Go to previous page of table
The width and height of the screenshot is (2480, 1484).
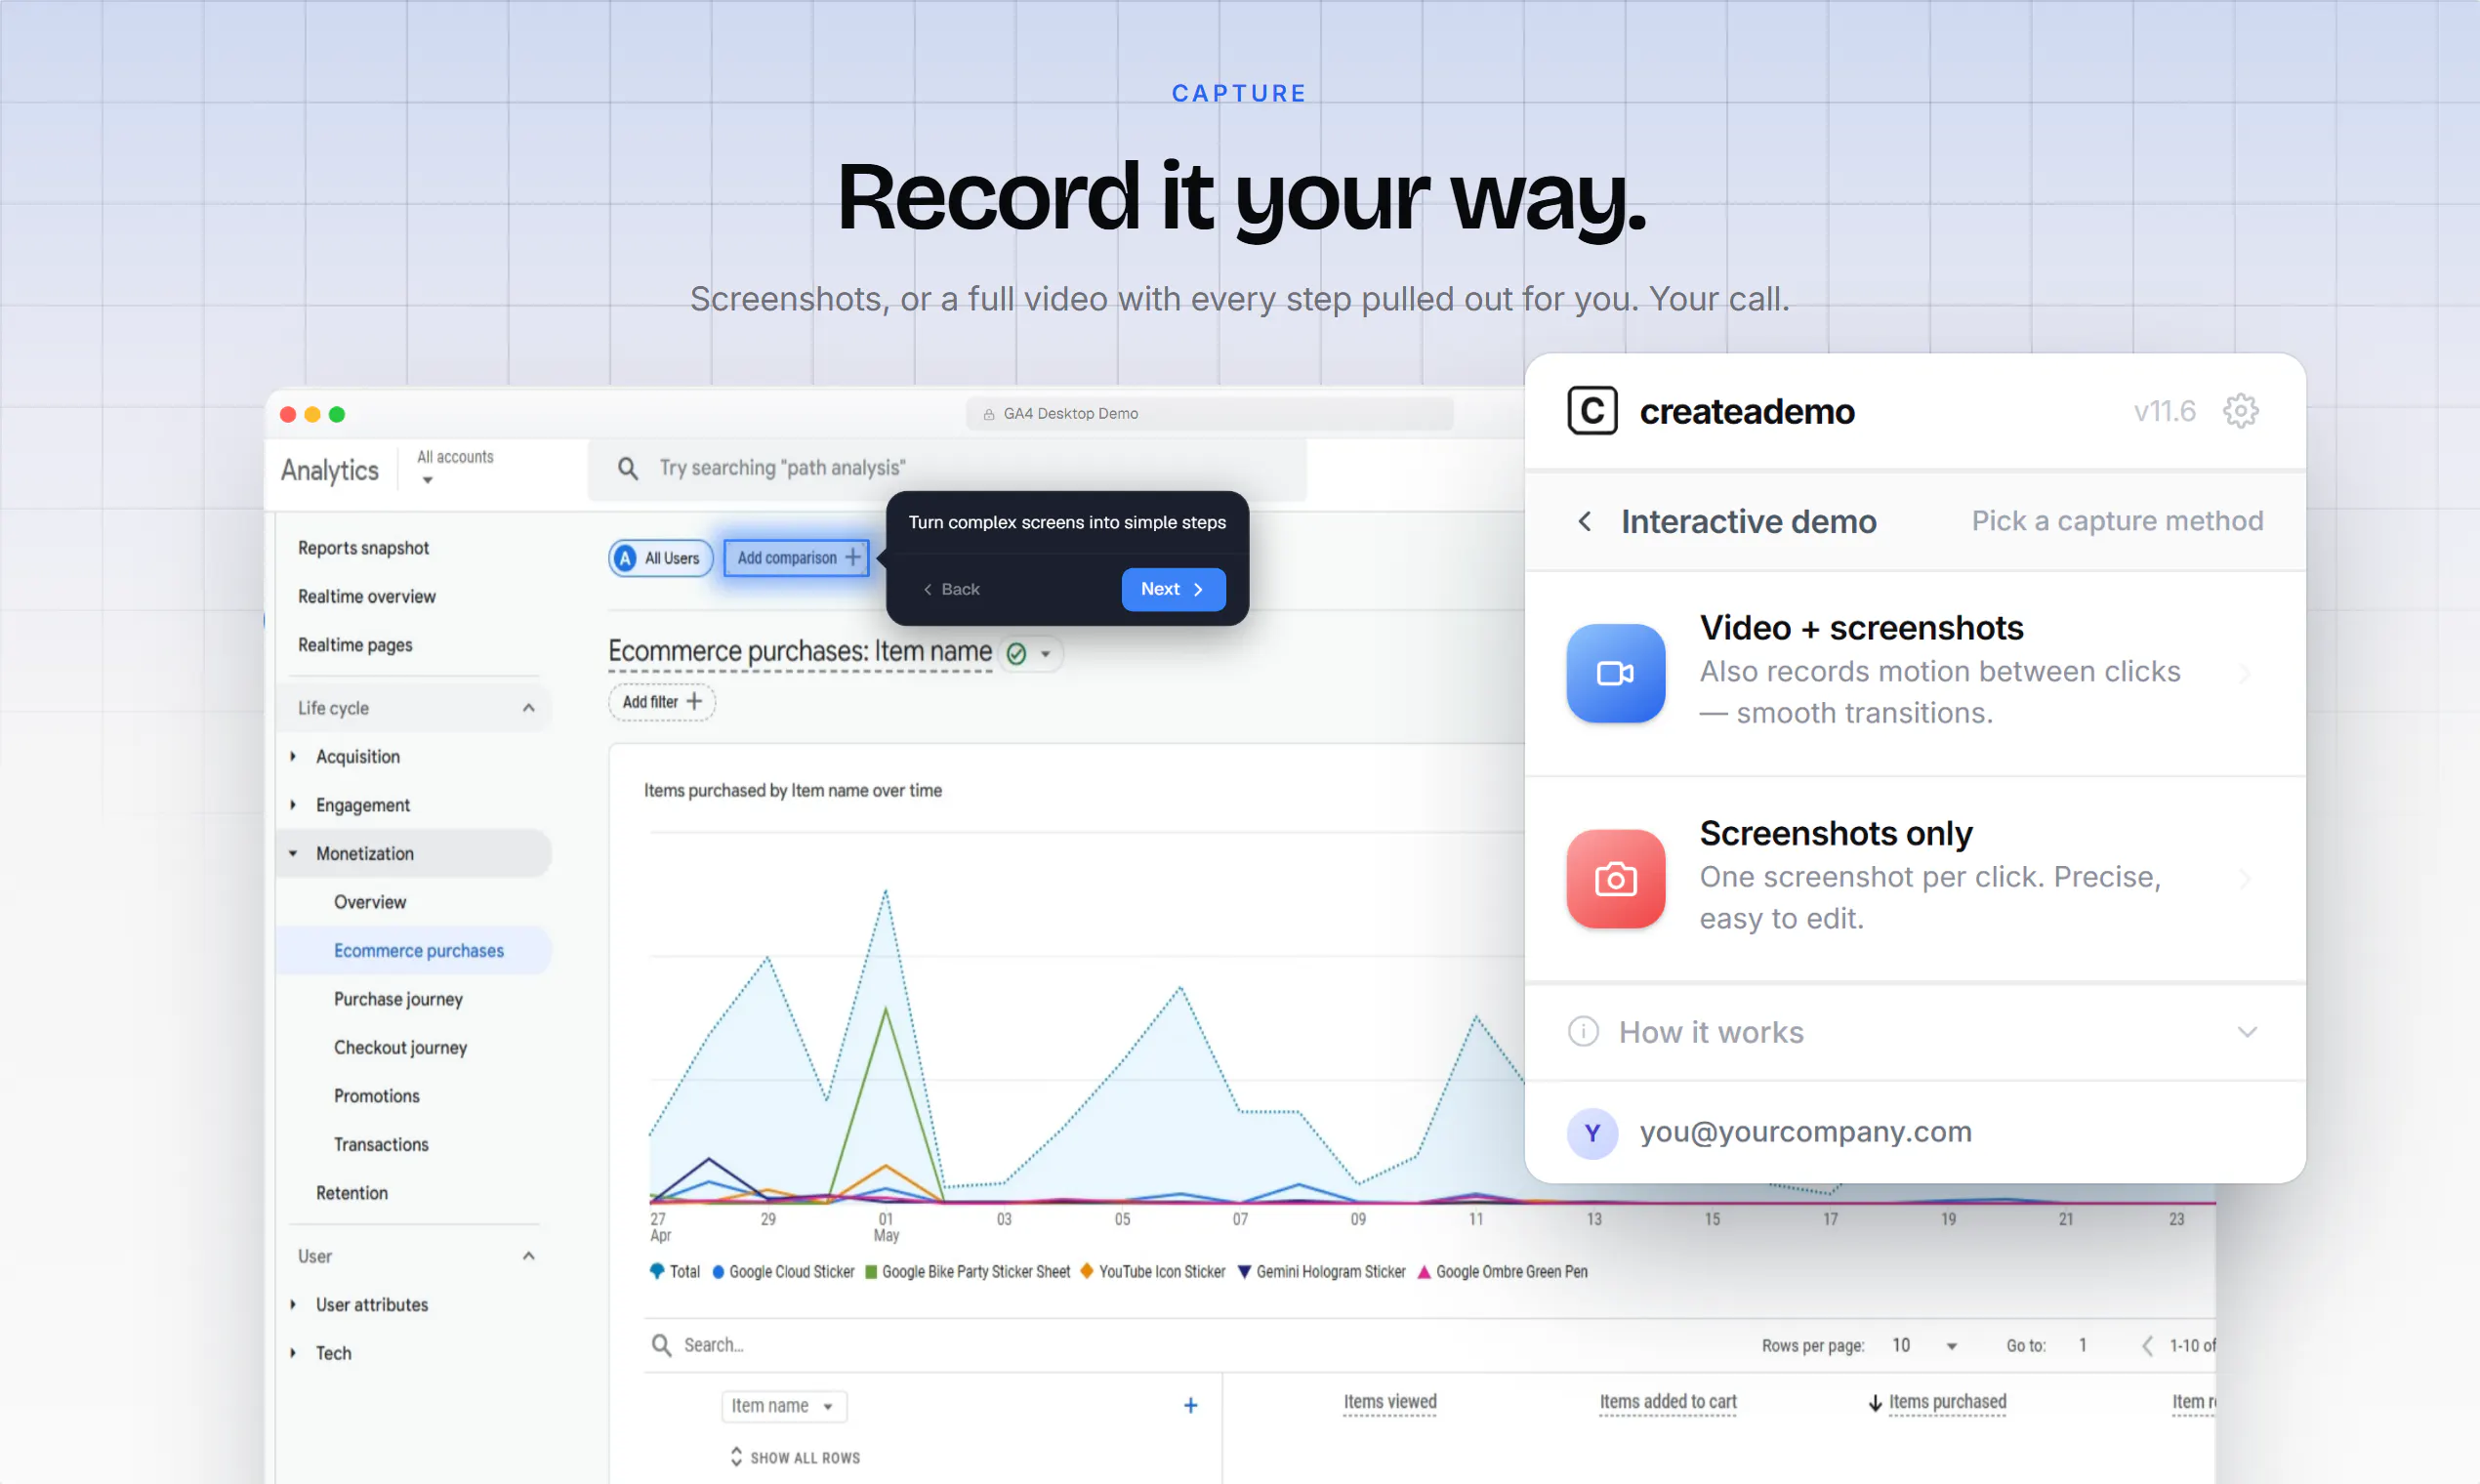(x=2146, y=1346)
